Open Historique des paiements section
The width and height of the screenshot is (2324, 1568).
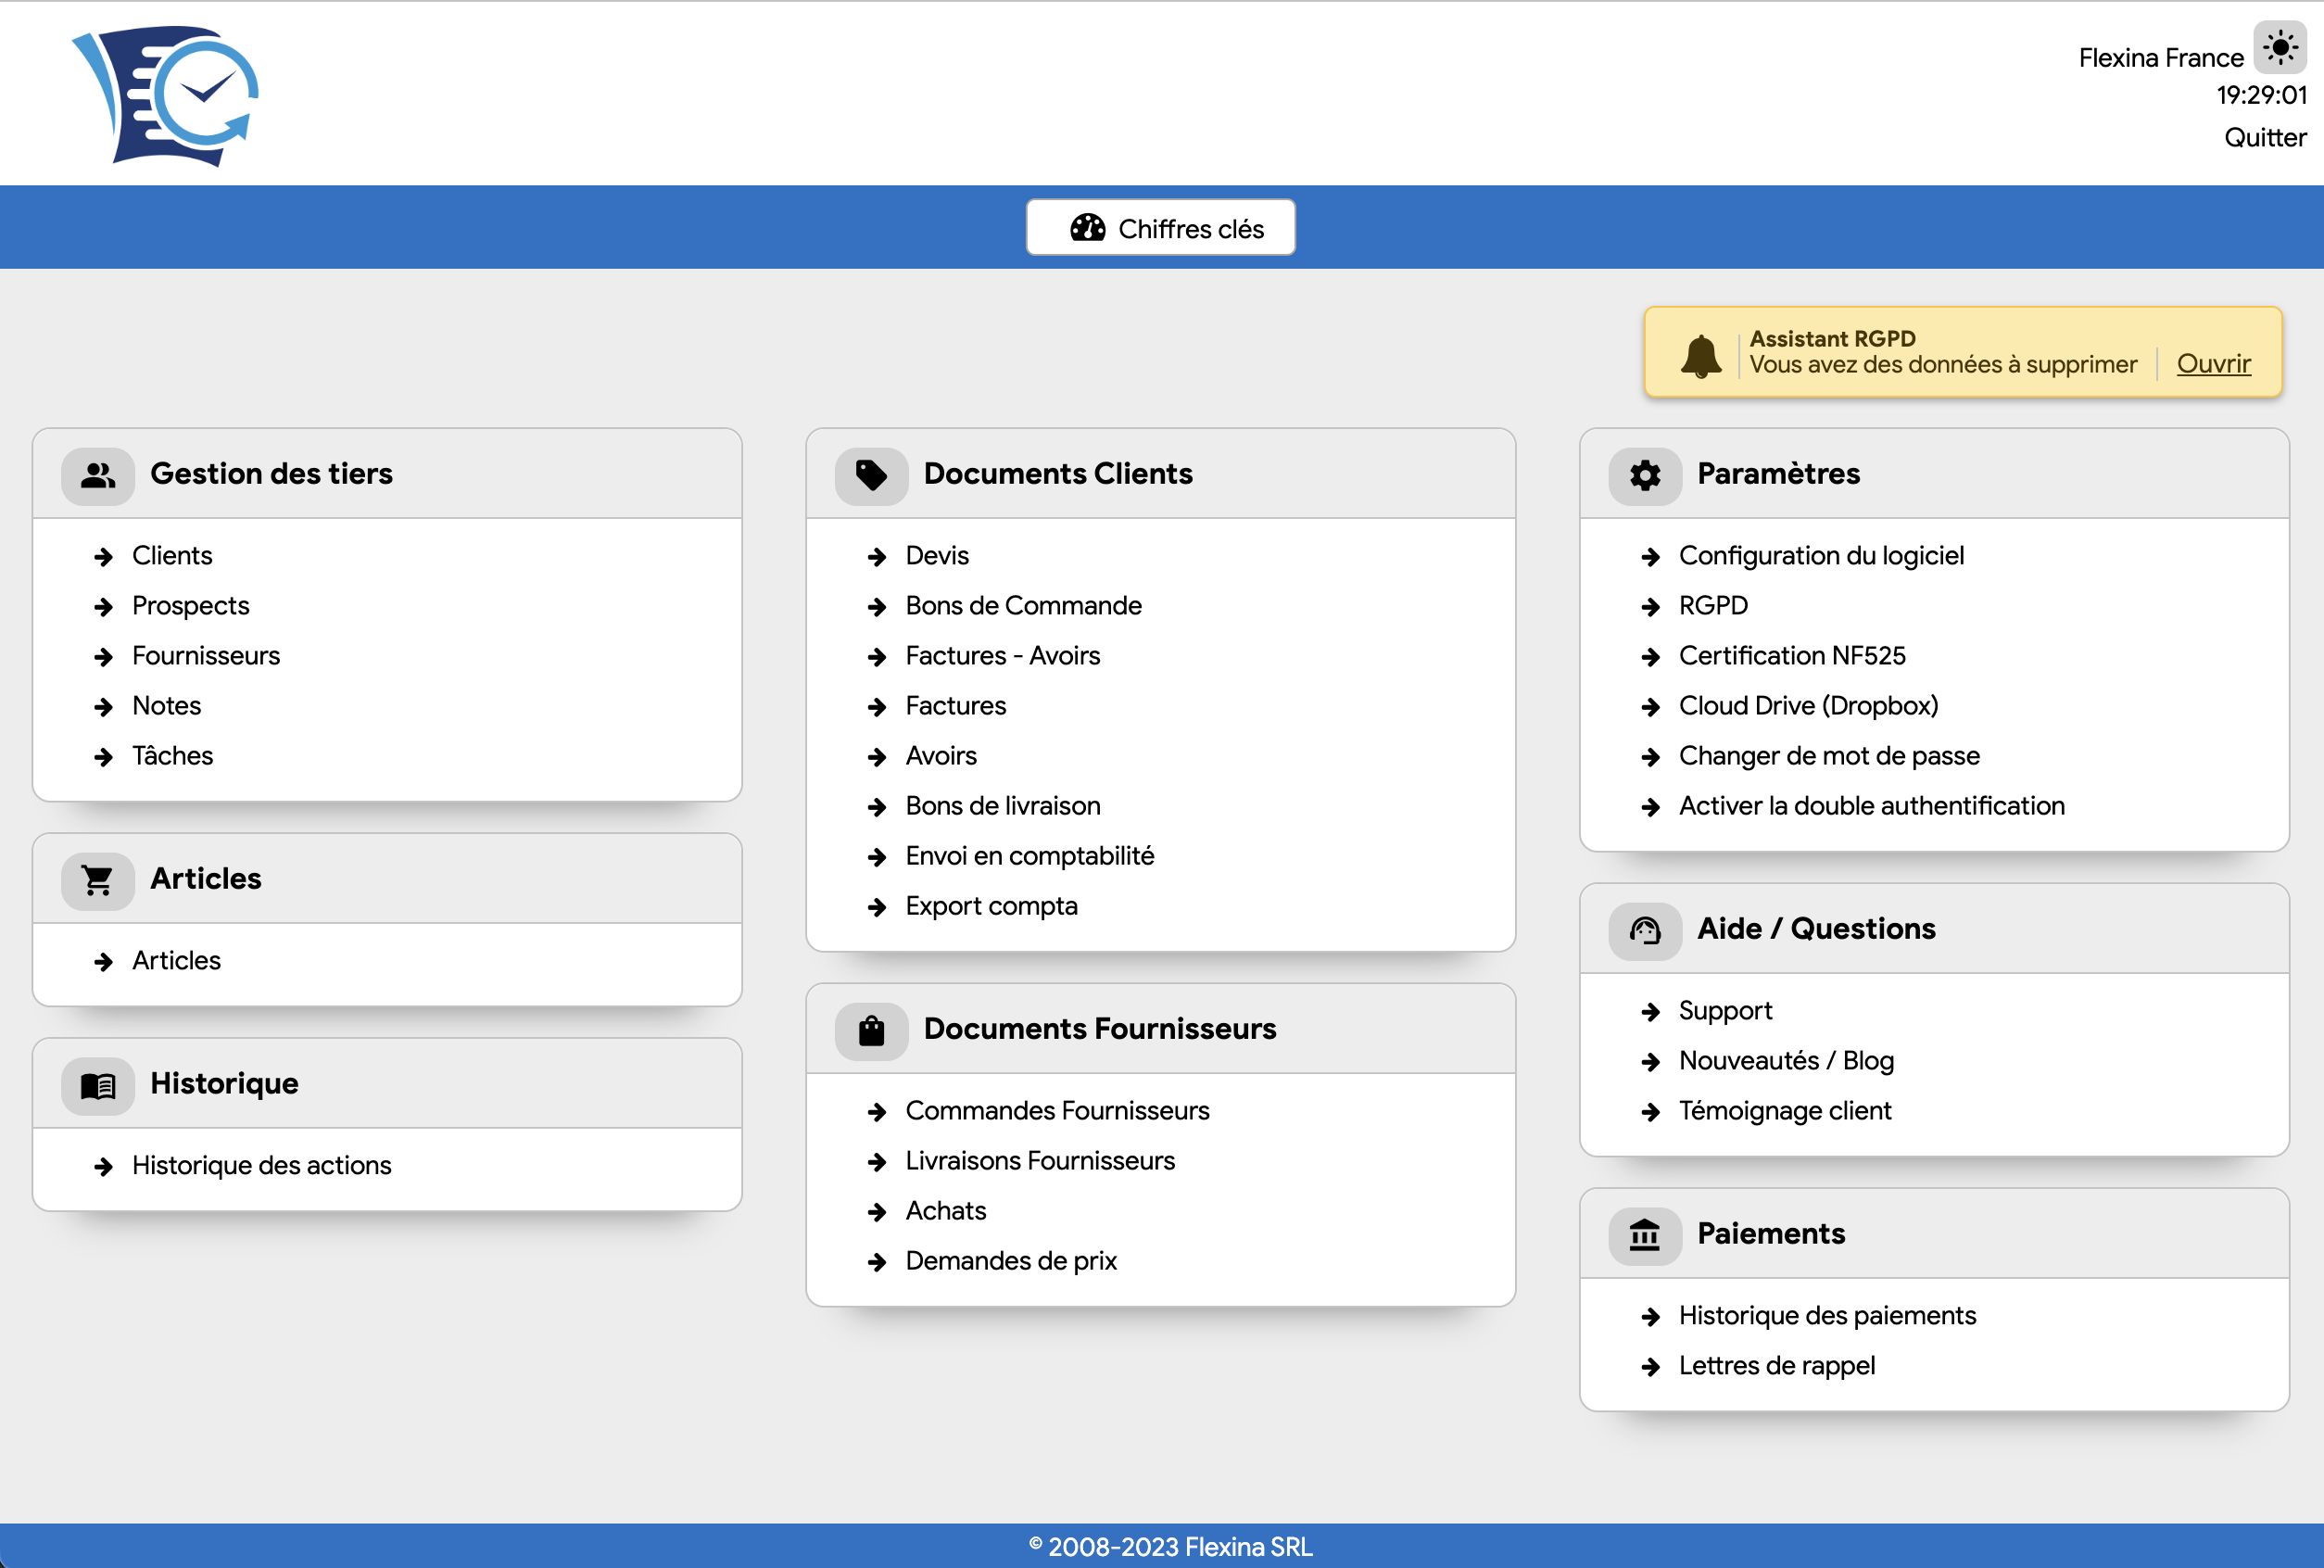(x=1827, y=1314)
